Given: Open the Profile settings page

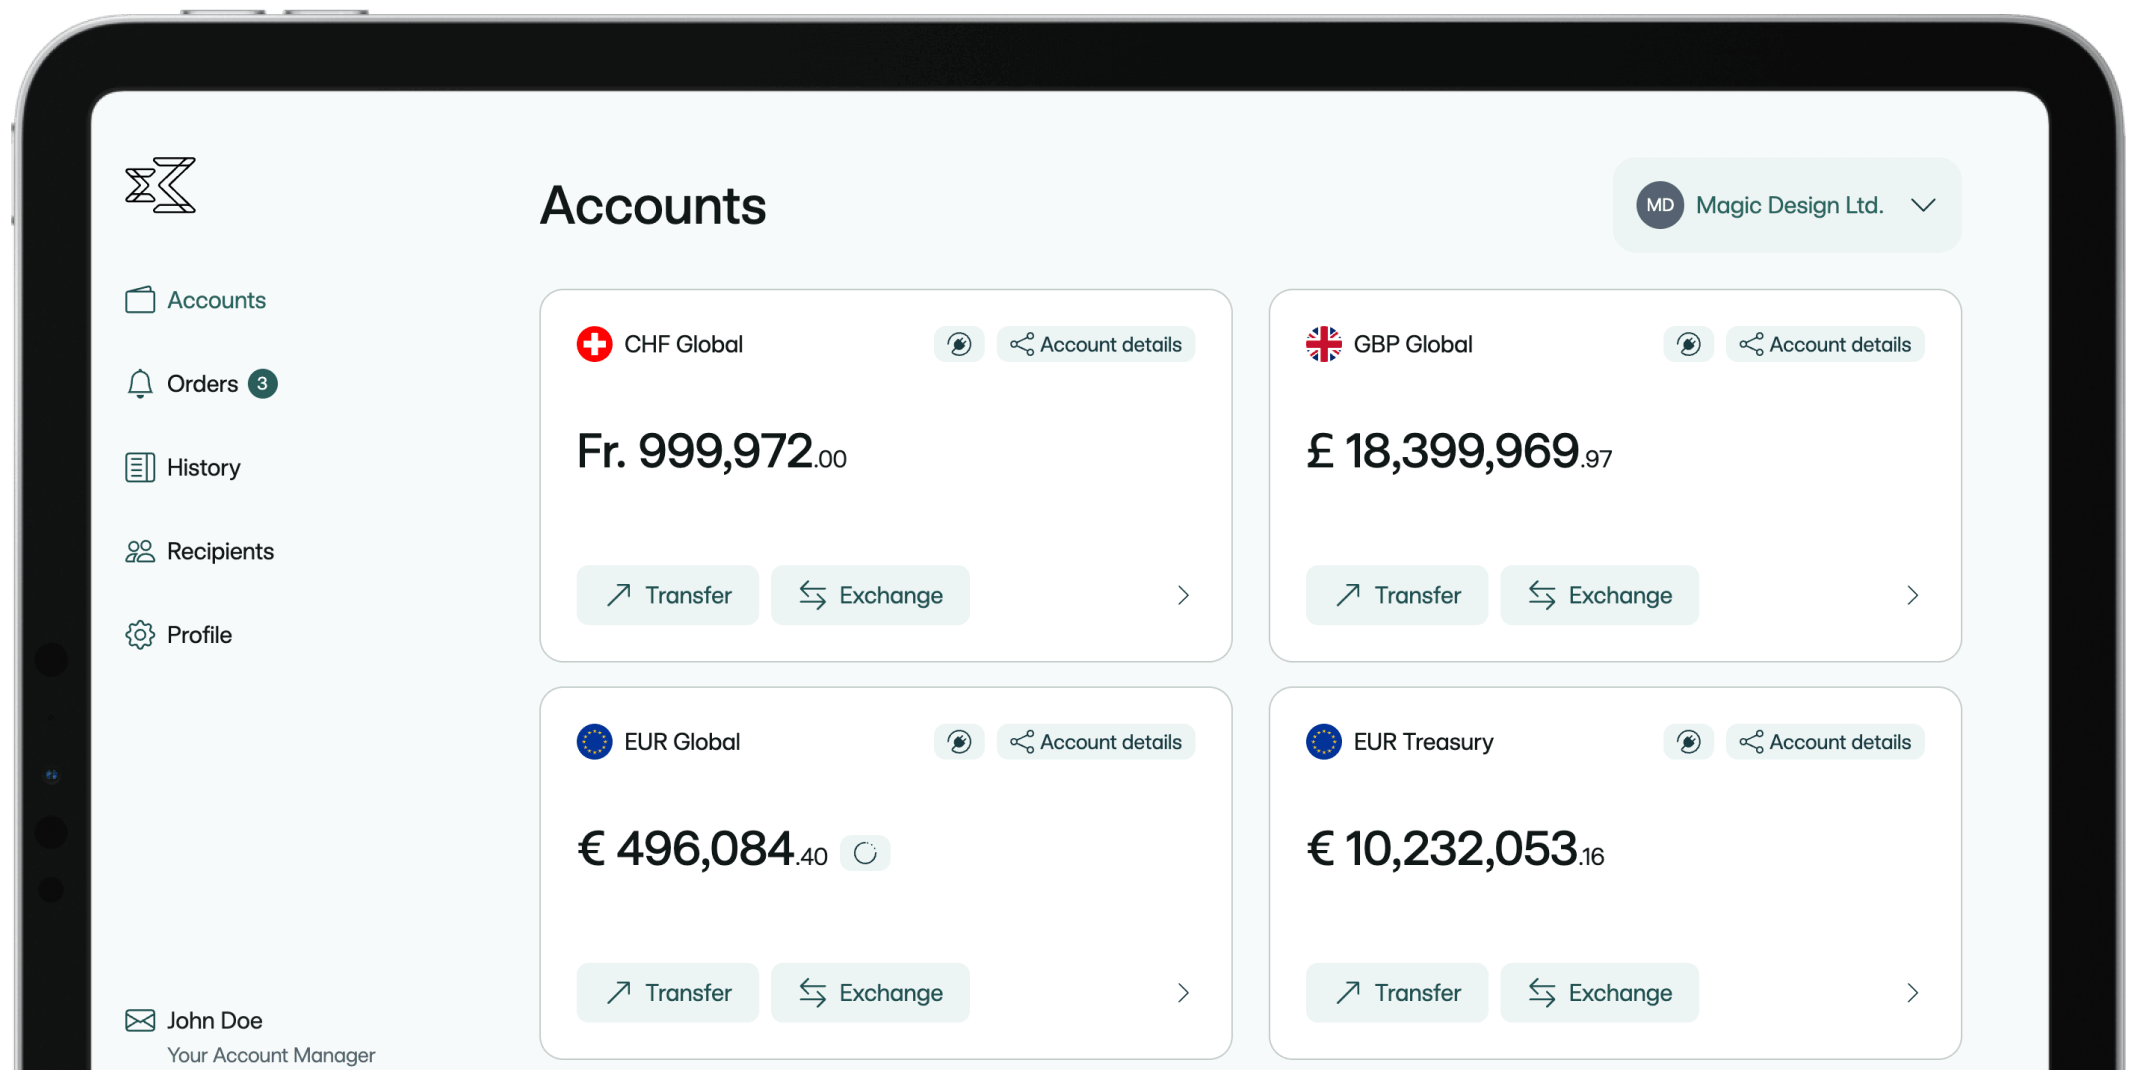Looking at the screenshot, I should 199,635.
